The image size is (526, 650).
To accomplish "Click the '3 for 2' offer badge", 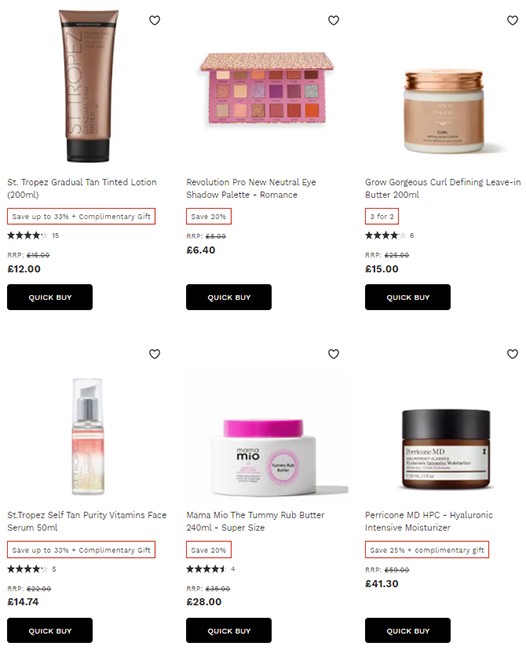I will [382, 216].
